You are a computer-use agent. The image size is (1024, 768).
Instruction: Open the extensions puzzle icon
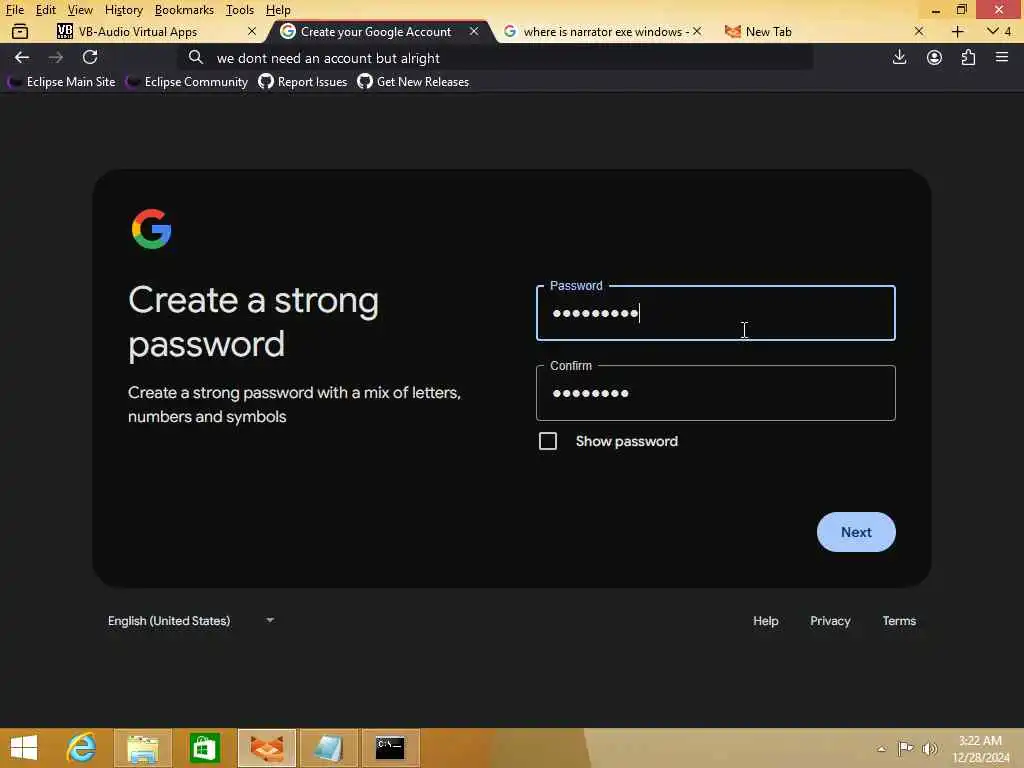[968, 57]
